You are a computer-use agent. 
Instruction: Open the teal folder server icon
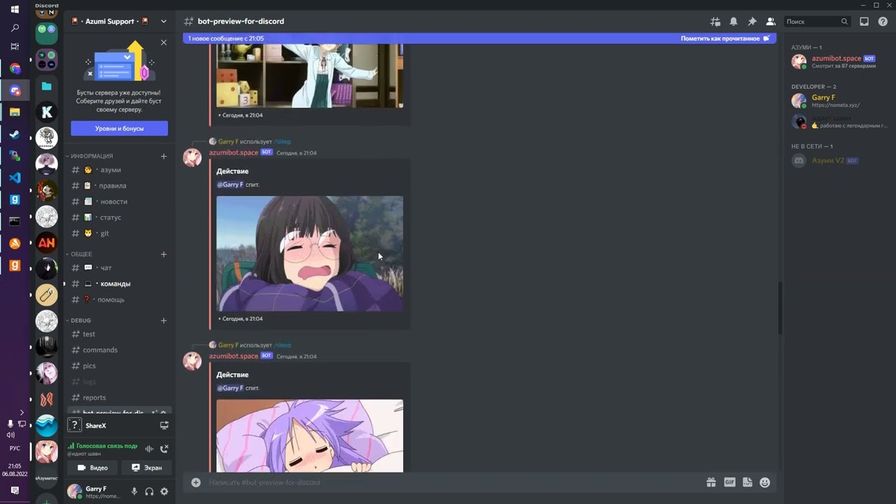pyautogui.click(x=46, y=86)
